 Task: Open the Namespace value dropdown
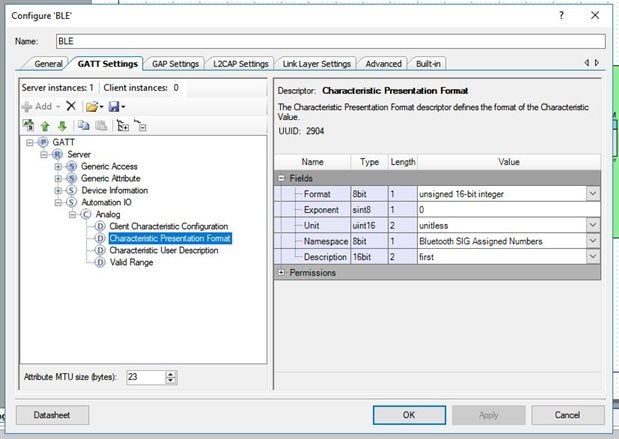tap(593, 241)
